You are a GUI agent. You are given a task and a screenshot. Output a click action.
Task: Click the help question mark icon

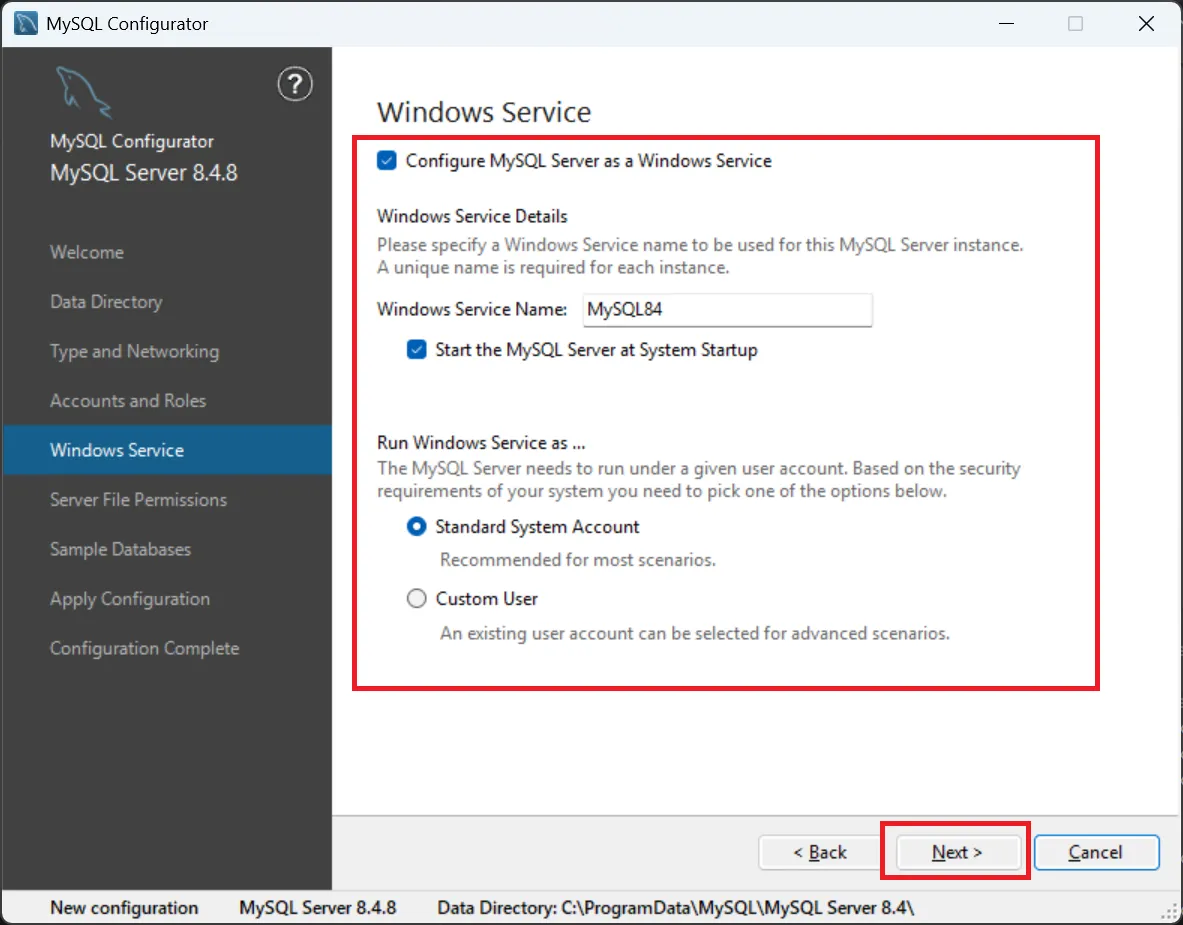coord(294,85)
